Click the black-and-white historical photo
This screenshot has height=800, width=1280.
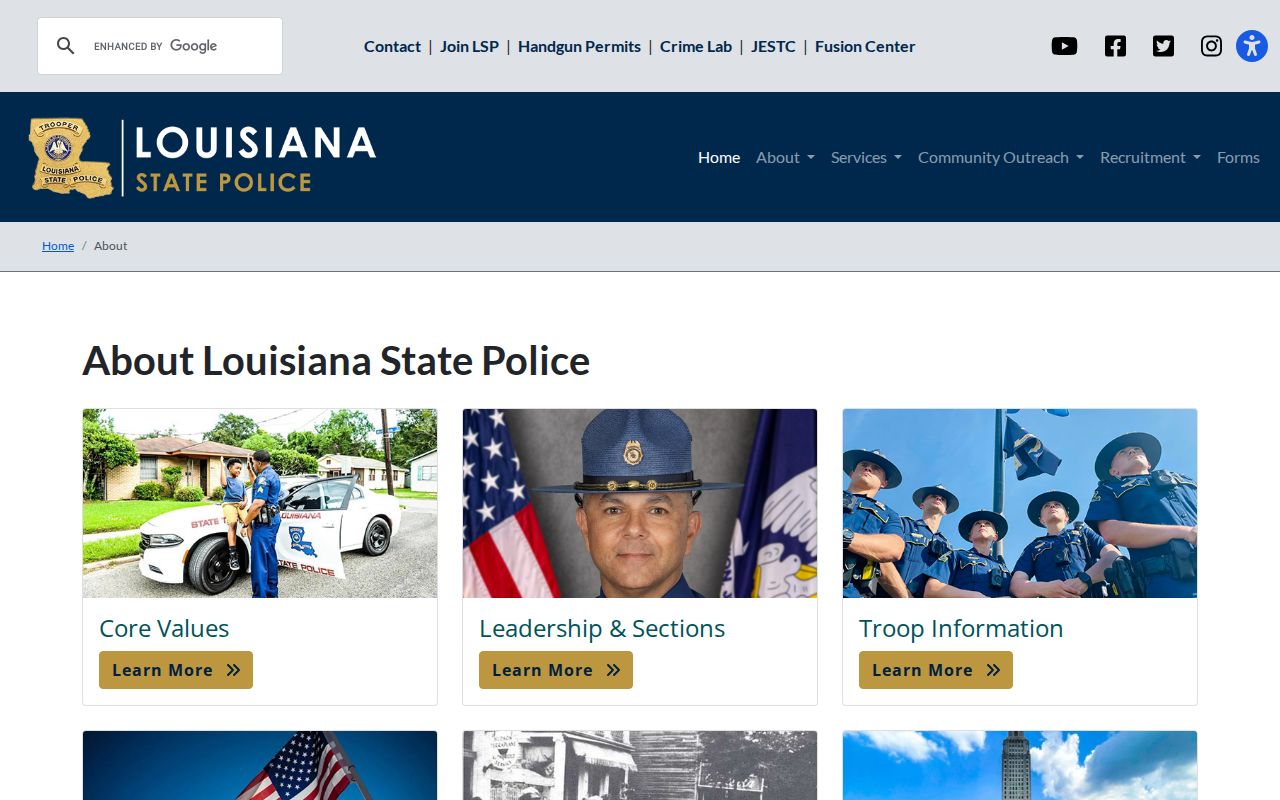coord(640,766)
